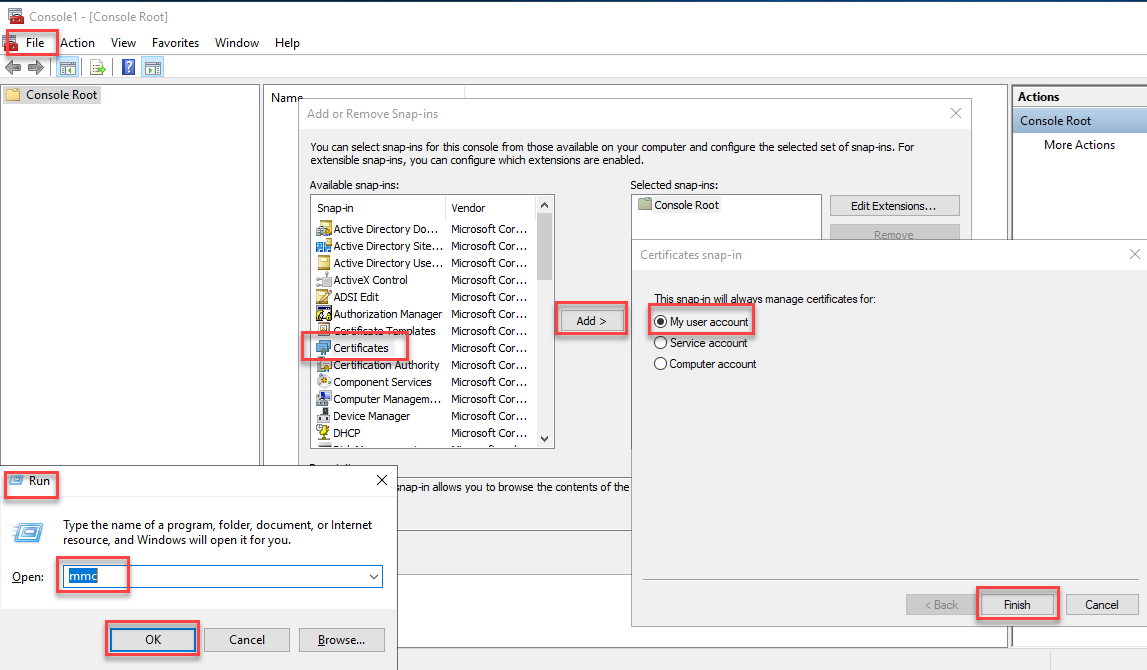1147x670 pixels.
Task: Select the Service account radio option
Action: [x=660, y=343]
